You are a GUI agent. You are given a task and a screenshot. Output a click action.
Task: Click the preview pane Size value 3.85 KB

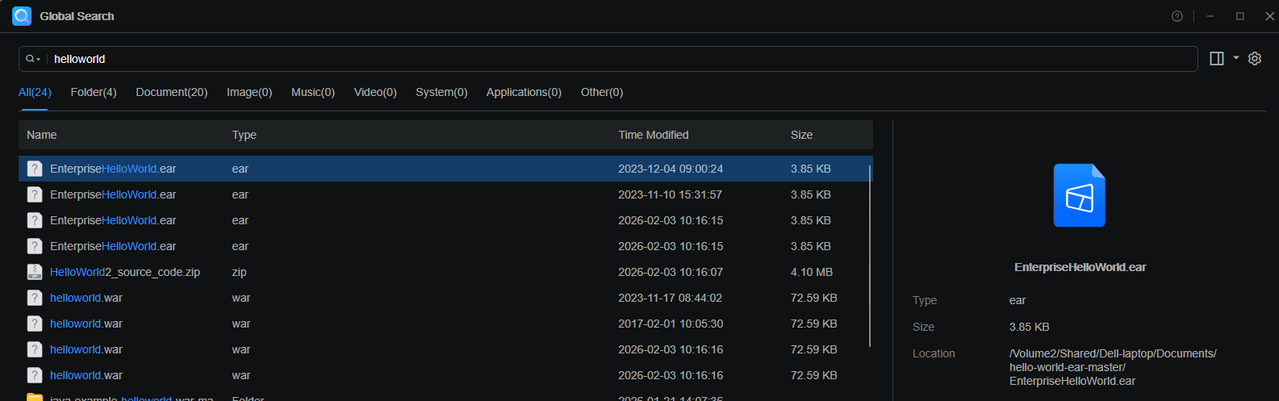click(1029, 327)
